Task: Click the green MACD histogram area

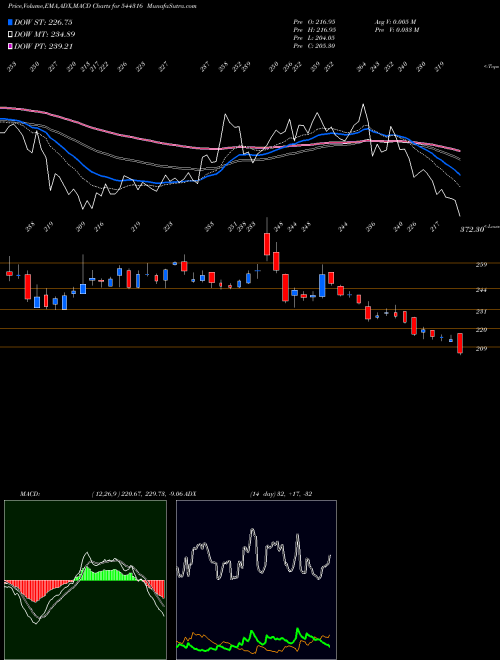Action: 105,575
